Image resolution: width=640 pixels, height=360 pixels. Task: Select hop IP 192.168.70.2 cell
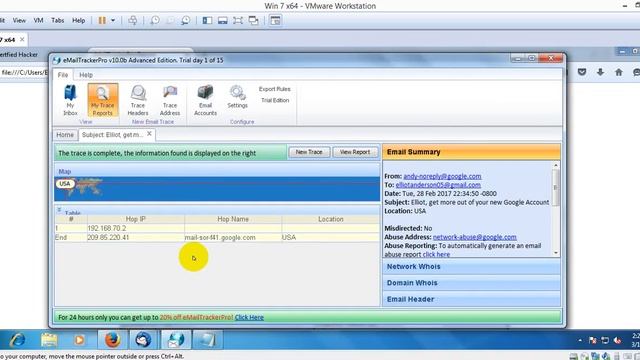click(136, 228)
